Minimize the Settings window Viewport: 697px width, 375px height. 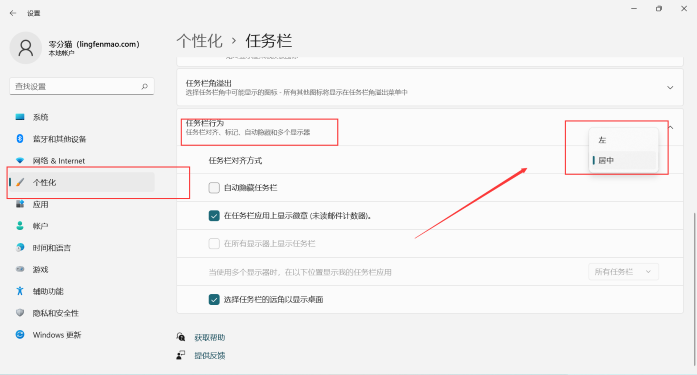634,8
